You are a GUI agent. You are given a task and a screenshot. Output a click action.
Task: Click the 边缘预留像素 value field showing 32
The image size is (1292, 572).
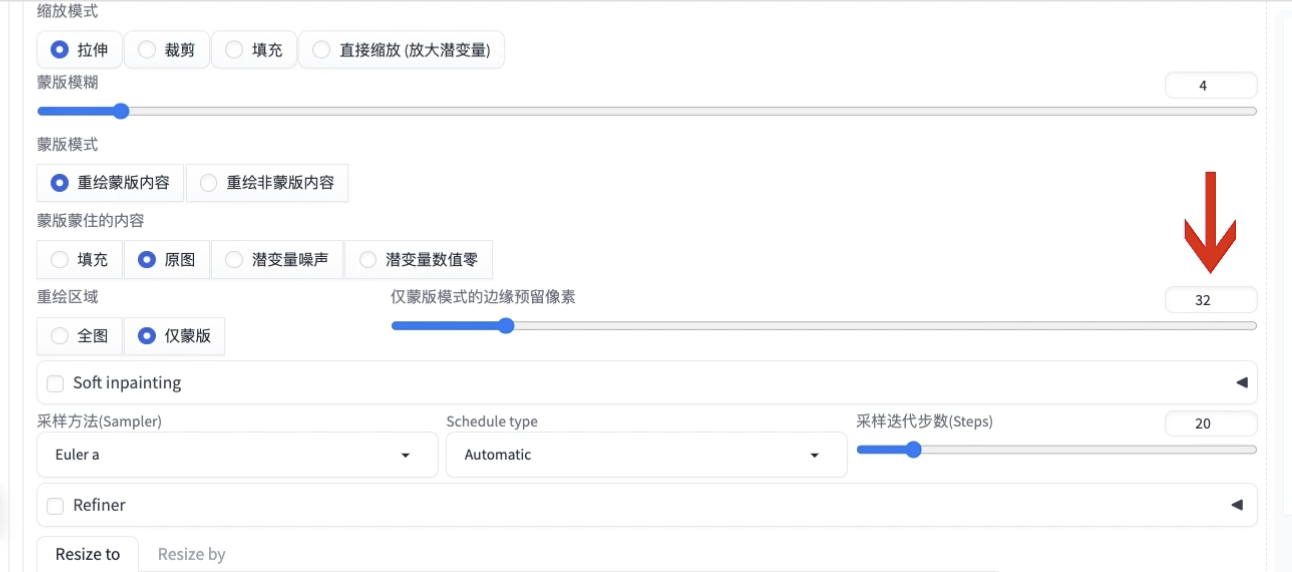click(x=1211, y=300)
